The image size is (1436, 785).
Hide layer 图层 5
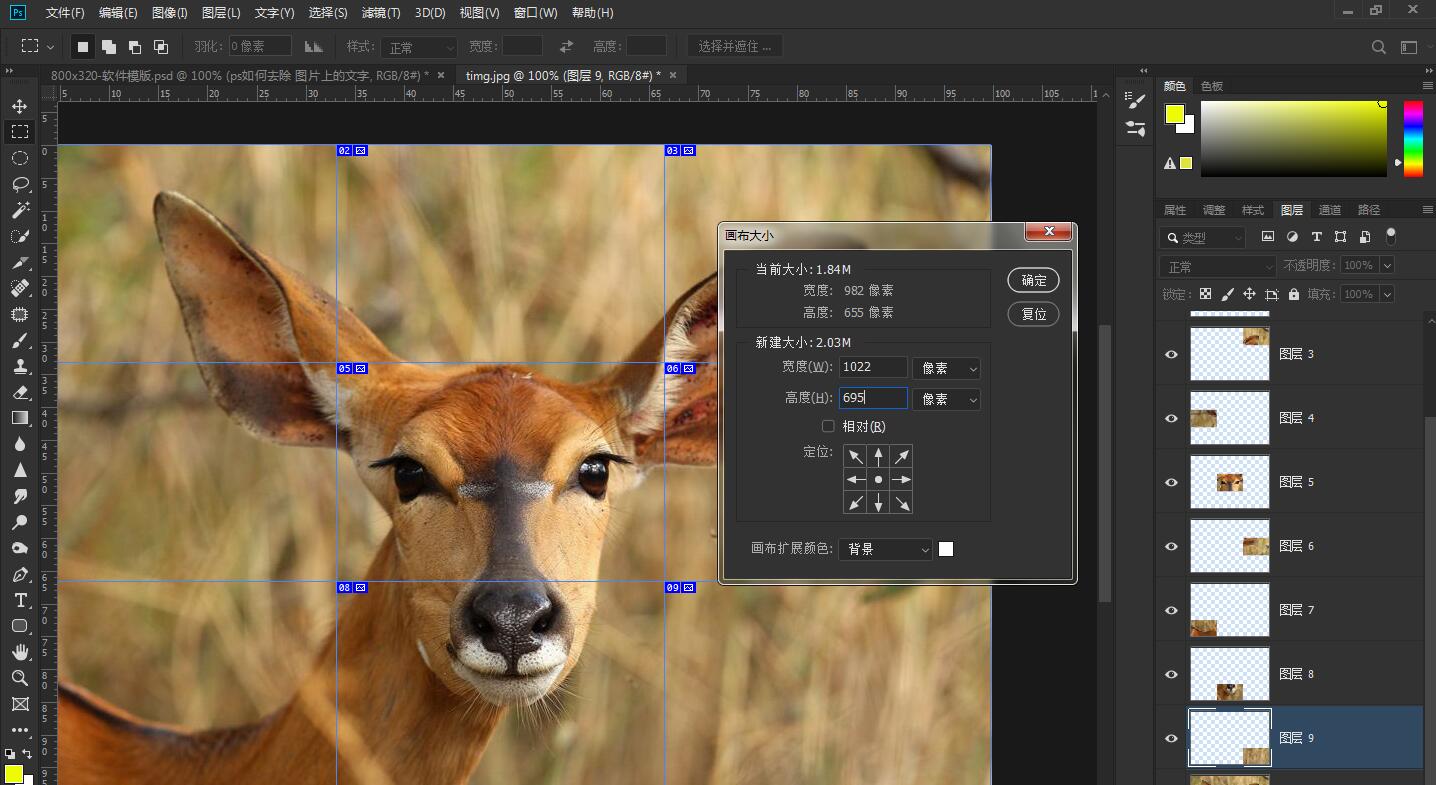click(x=1171, y=482)
